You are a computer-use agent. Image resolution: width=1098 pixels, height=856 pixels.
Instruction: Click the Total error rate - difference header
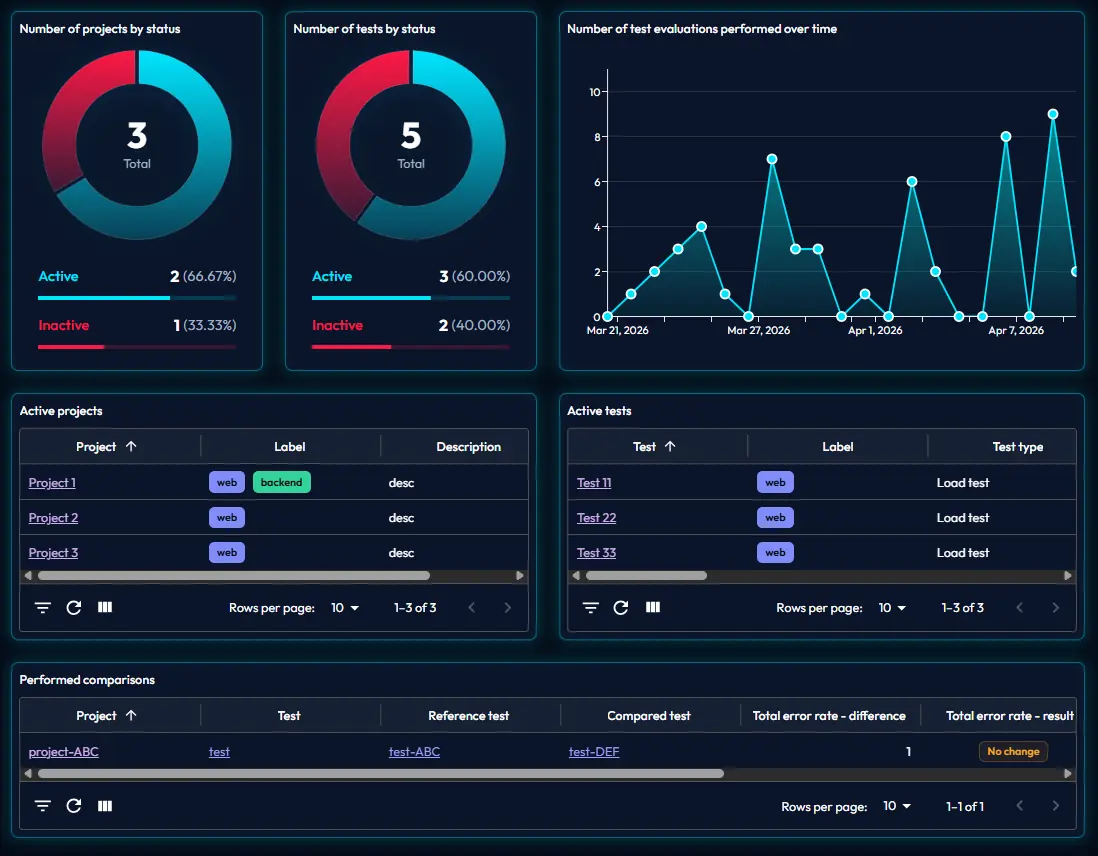point(829,715)
